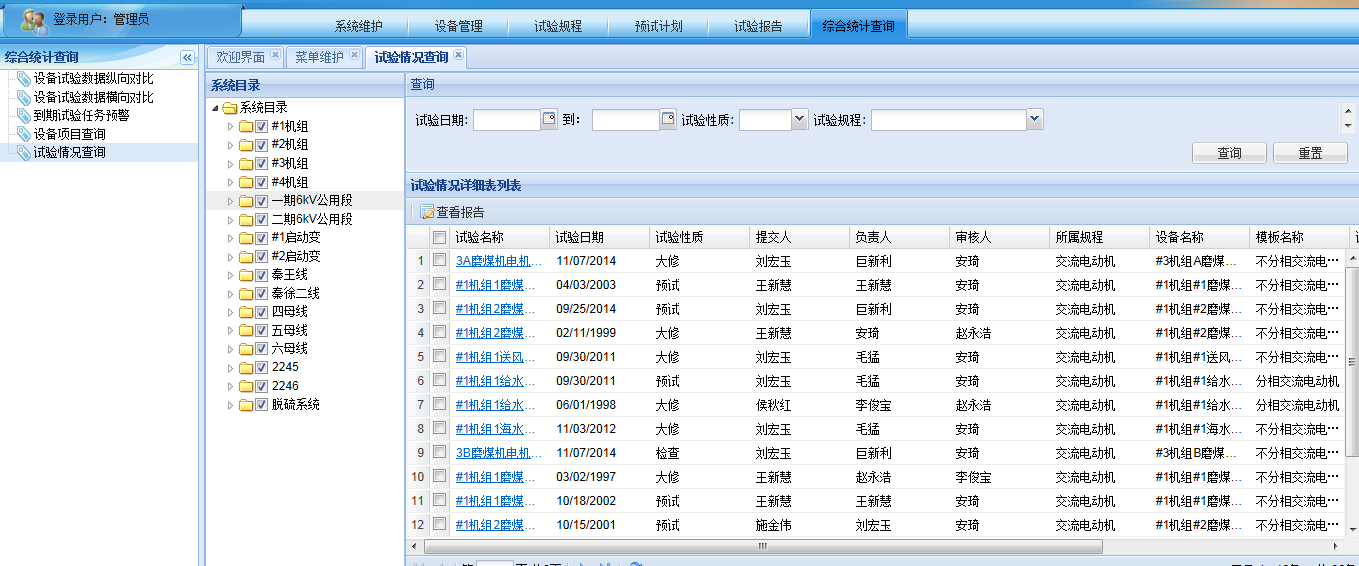This screenshot has height=566, width=1359.
Task: Close the 欢迎界面 tab
Action: 275,56
